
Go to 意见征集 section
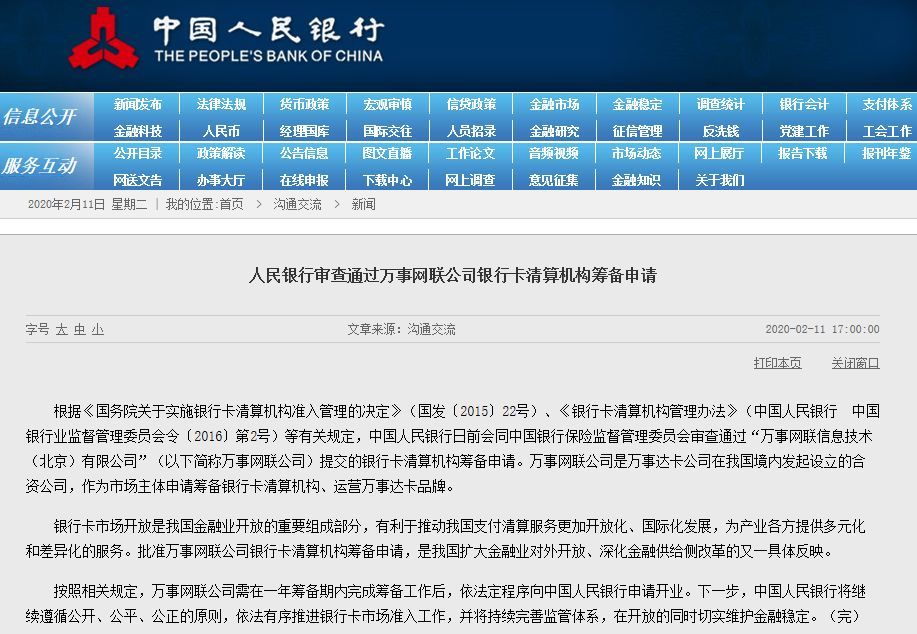[554, 180]
